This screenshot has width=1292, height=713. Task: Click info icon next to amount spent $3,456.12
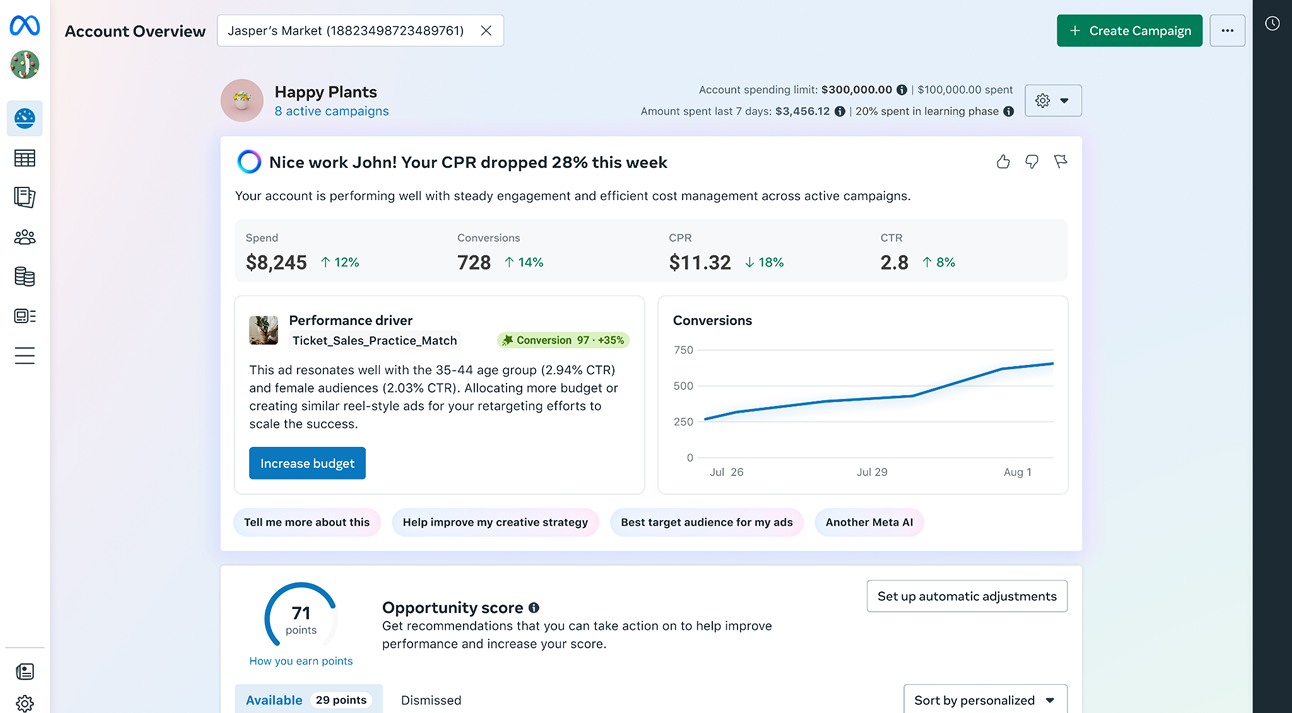840,111
